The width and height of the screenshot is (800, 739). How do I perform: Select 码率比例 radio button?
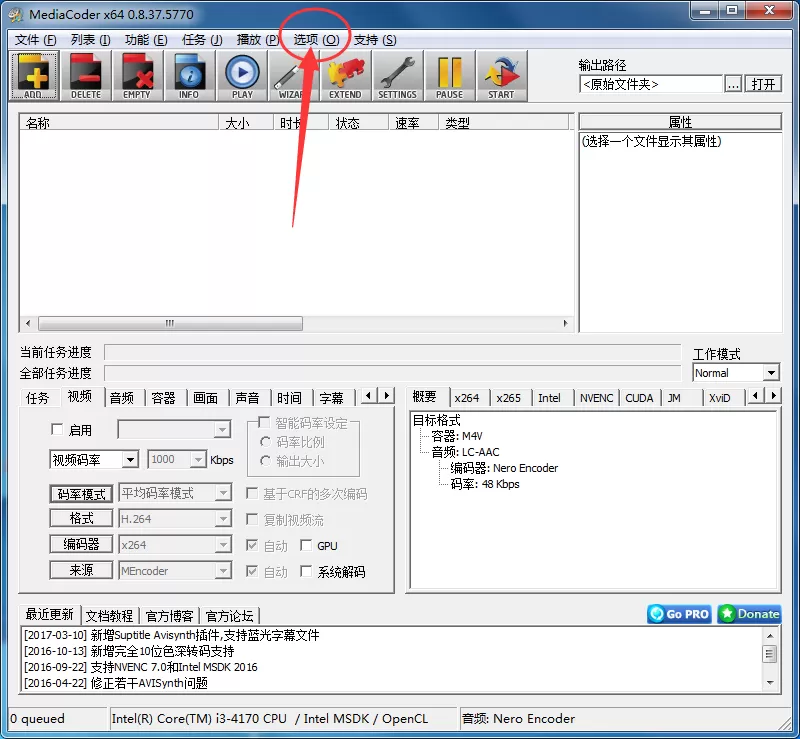pyautogui.click(x=265, y=441)
